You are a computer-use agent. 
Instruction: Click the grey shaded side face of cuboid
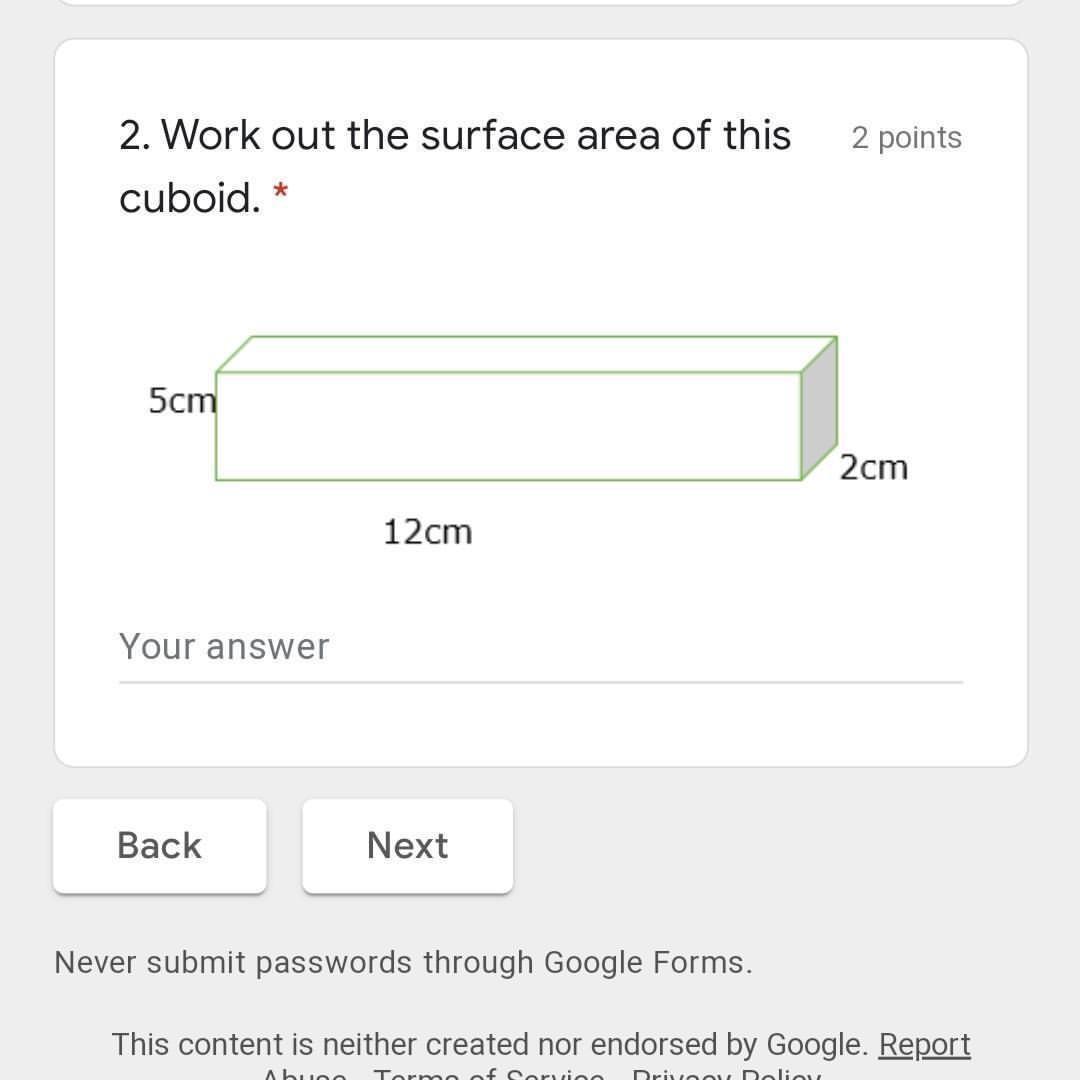pos(819,410)
